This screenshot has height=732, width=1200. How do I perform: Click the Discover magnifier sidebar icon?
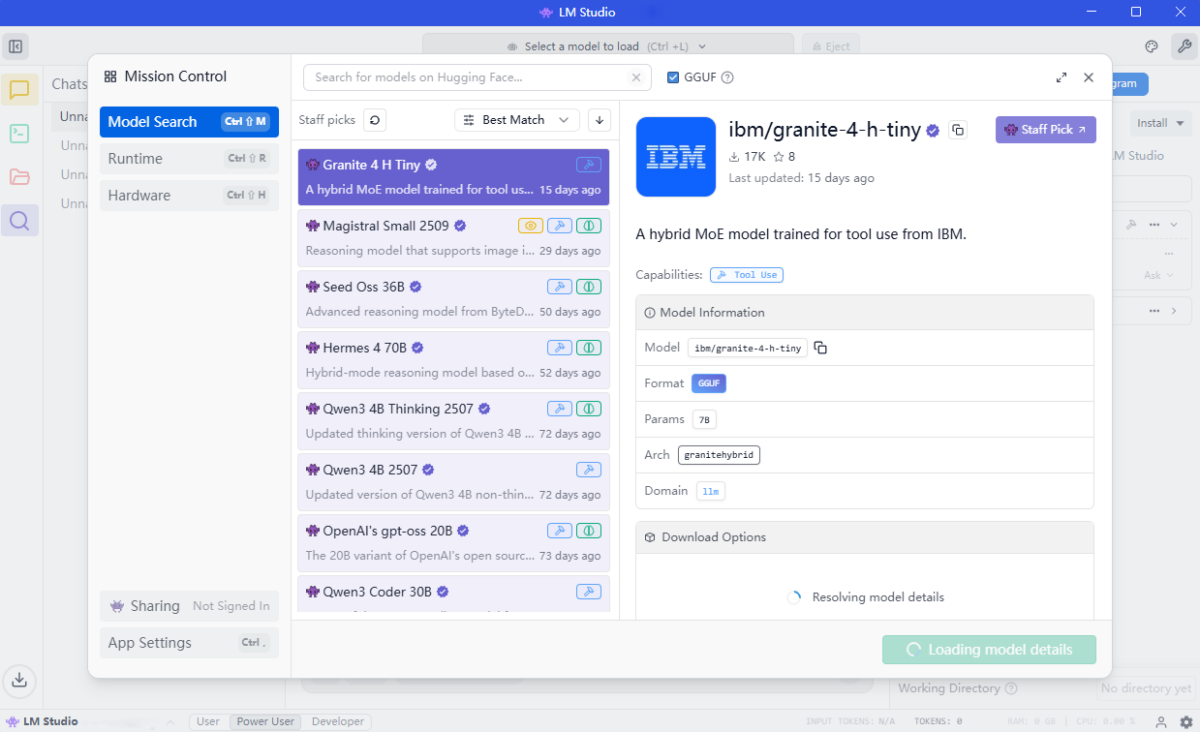click(20, 220)
